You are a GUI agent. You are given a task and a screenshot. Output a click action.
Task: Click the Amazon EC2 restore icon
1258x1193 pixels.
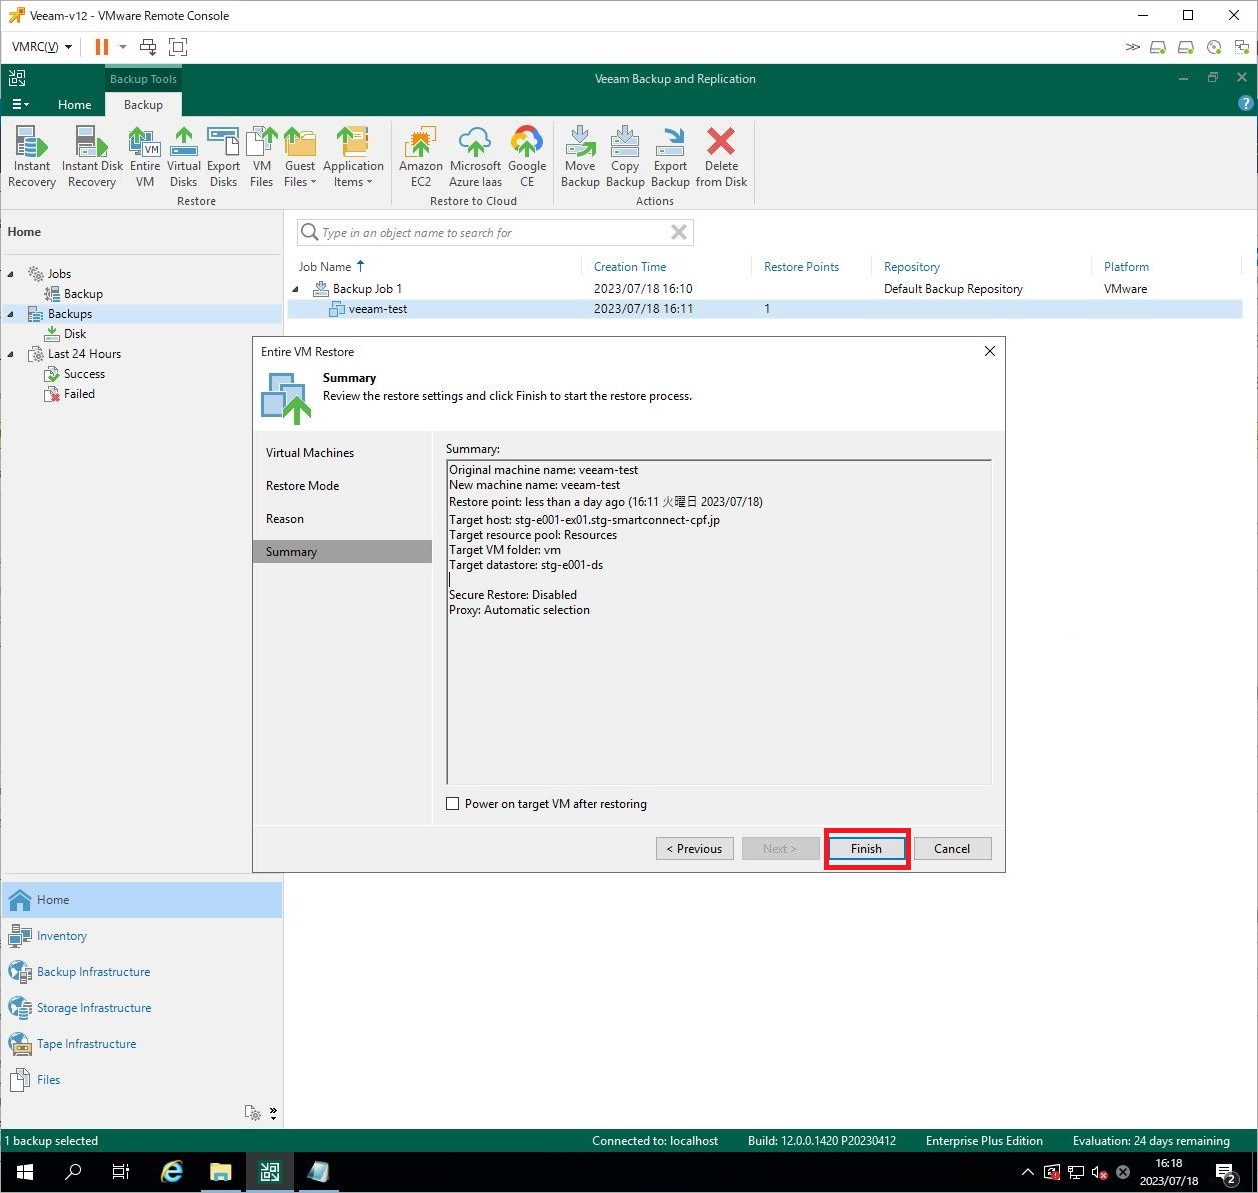pos(421,157)
